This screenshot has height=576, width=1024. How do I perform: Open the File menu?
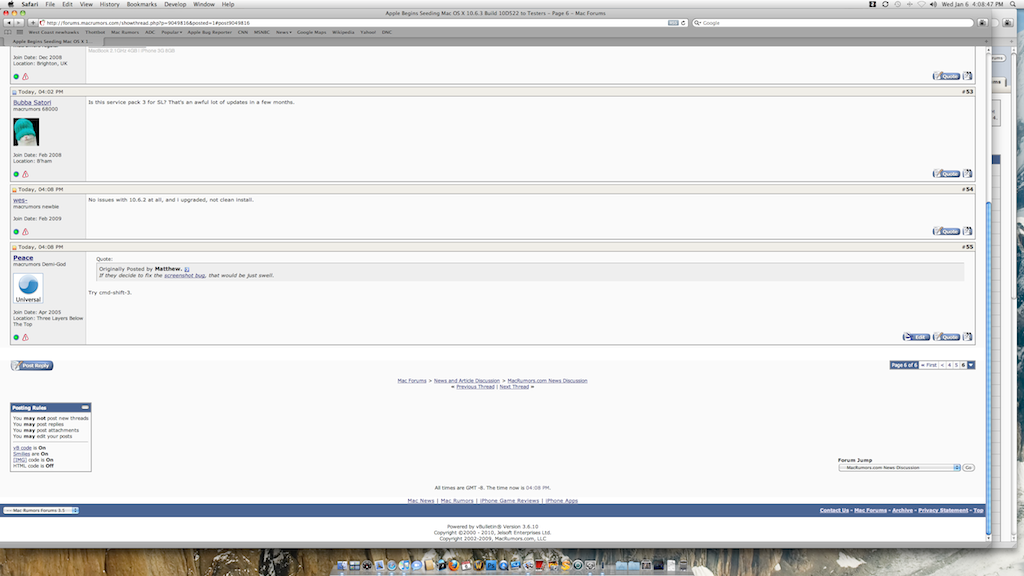click(50, 4)
